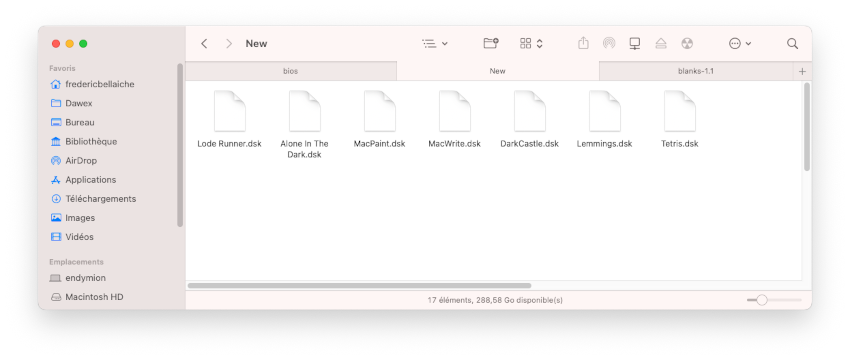Go to Bureau in the sidebar
The width and height of the screenshot is (850, 360).
pyautogui.click(x=72, y=123)
